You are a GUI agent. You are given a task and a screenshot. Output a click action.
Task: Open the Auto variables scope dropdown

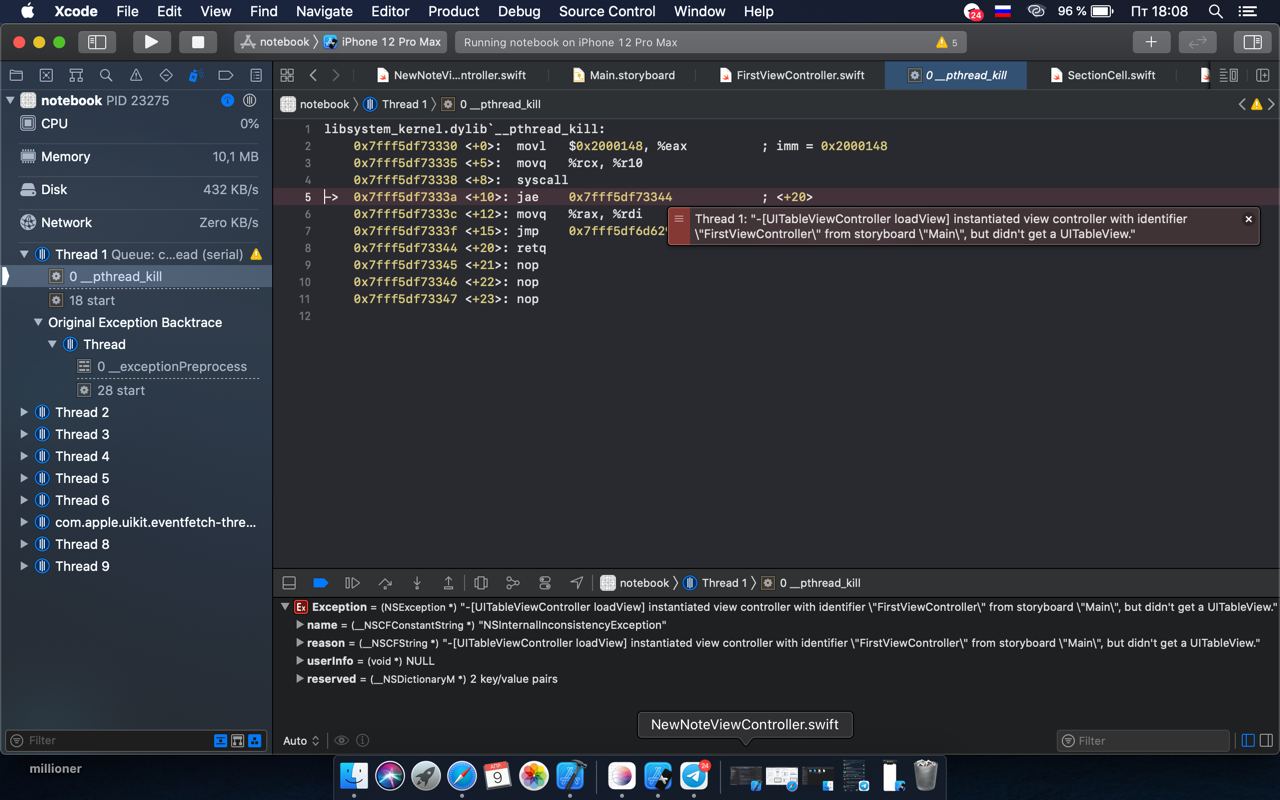pos(301,741)
